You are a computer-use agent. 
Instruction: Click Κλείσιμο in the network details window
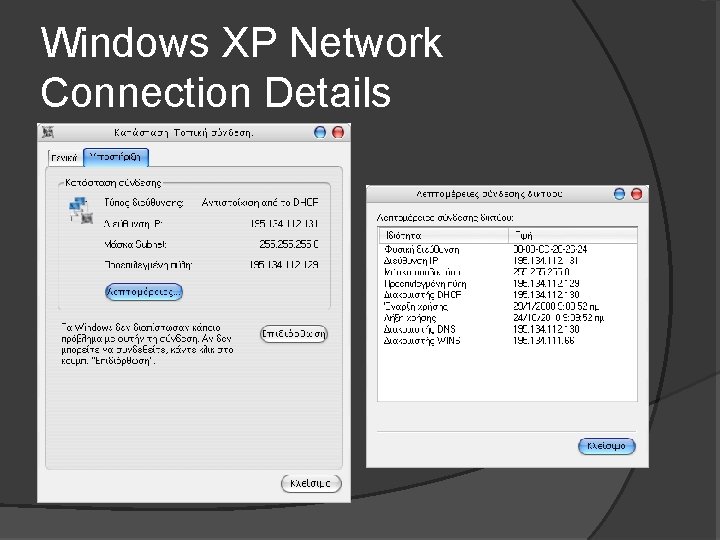[x=607, y=446]
